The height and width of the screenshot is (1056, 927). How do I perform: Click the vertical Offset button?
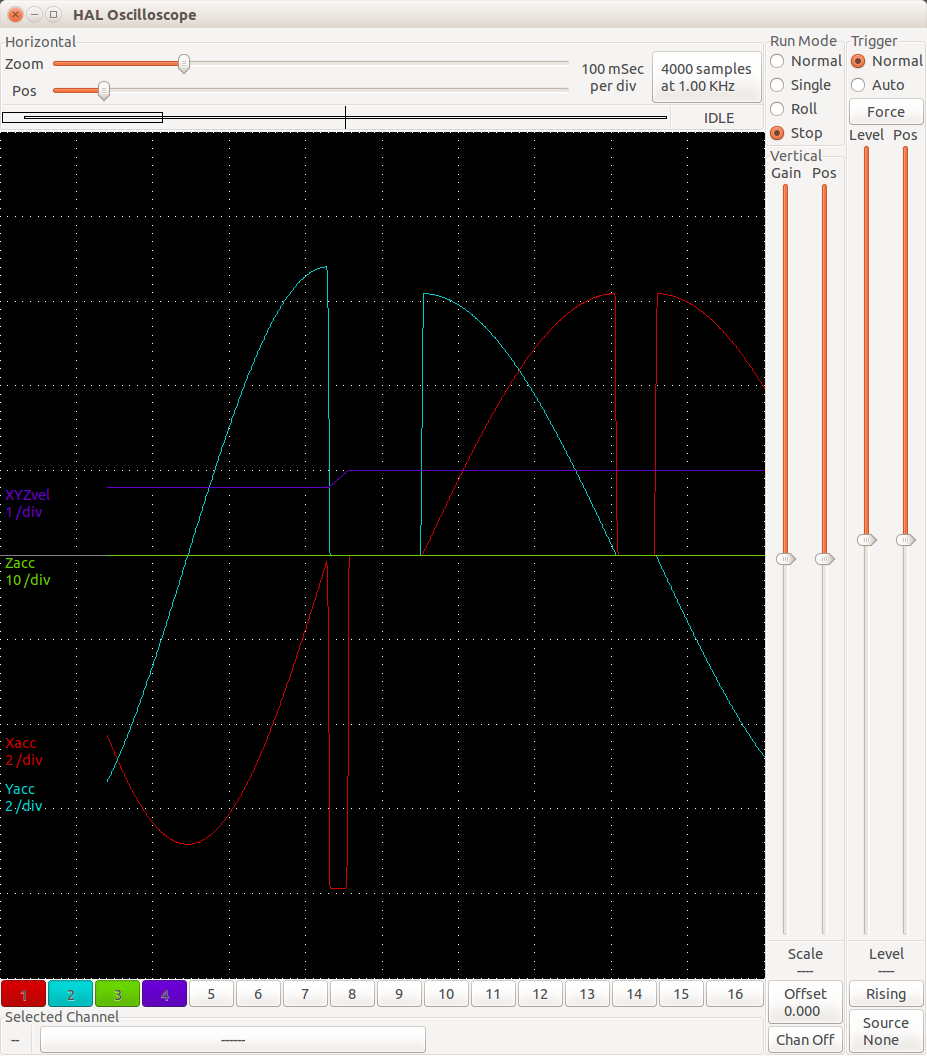point(805,1002)
